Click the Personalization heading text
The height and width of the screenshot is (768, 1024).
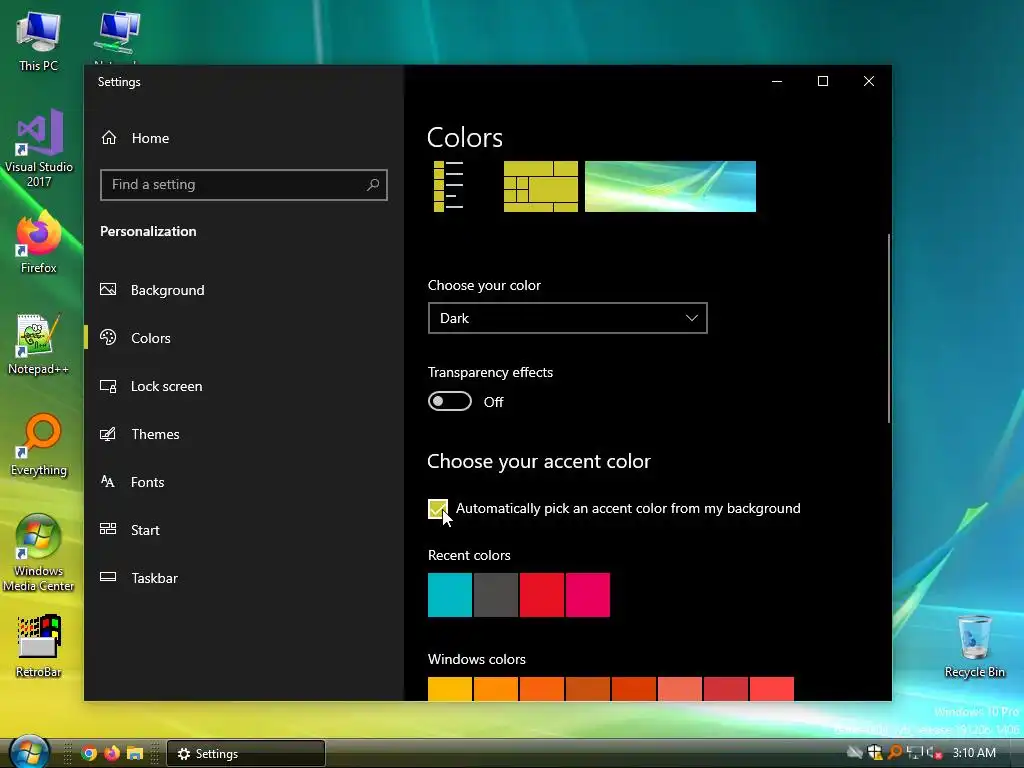tap(148, 231)
